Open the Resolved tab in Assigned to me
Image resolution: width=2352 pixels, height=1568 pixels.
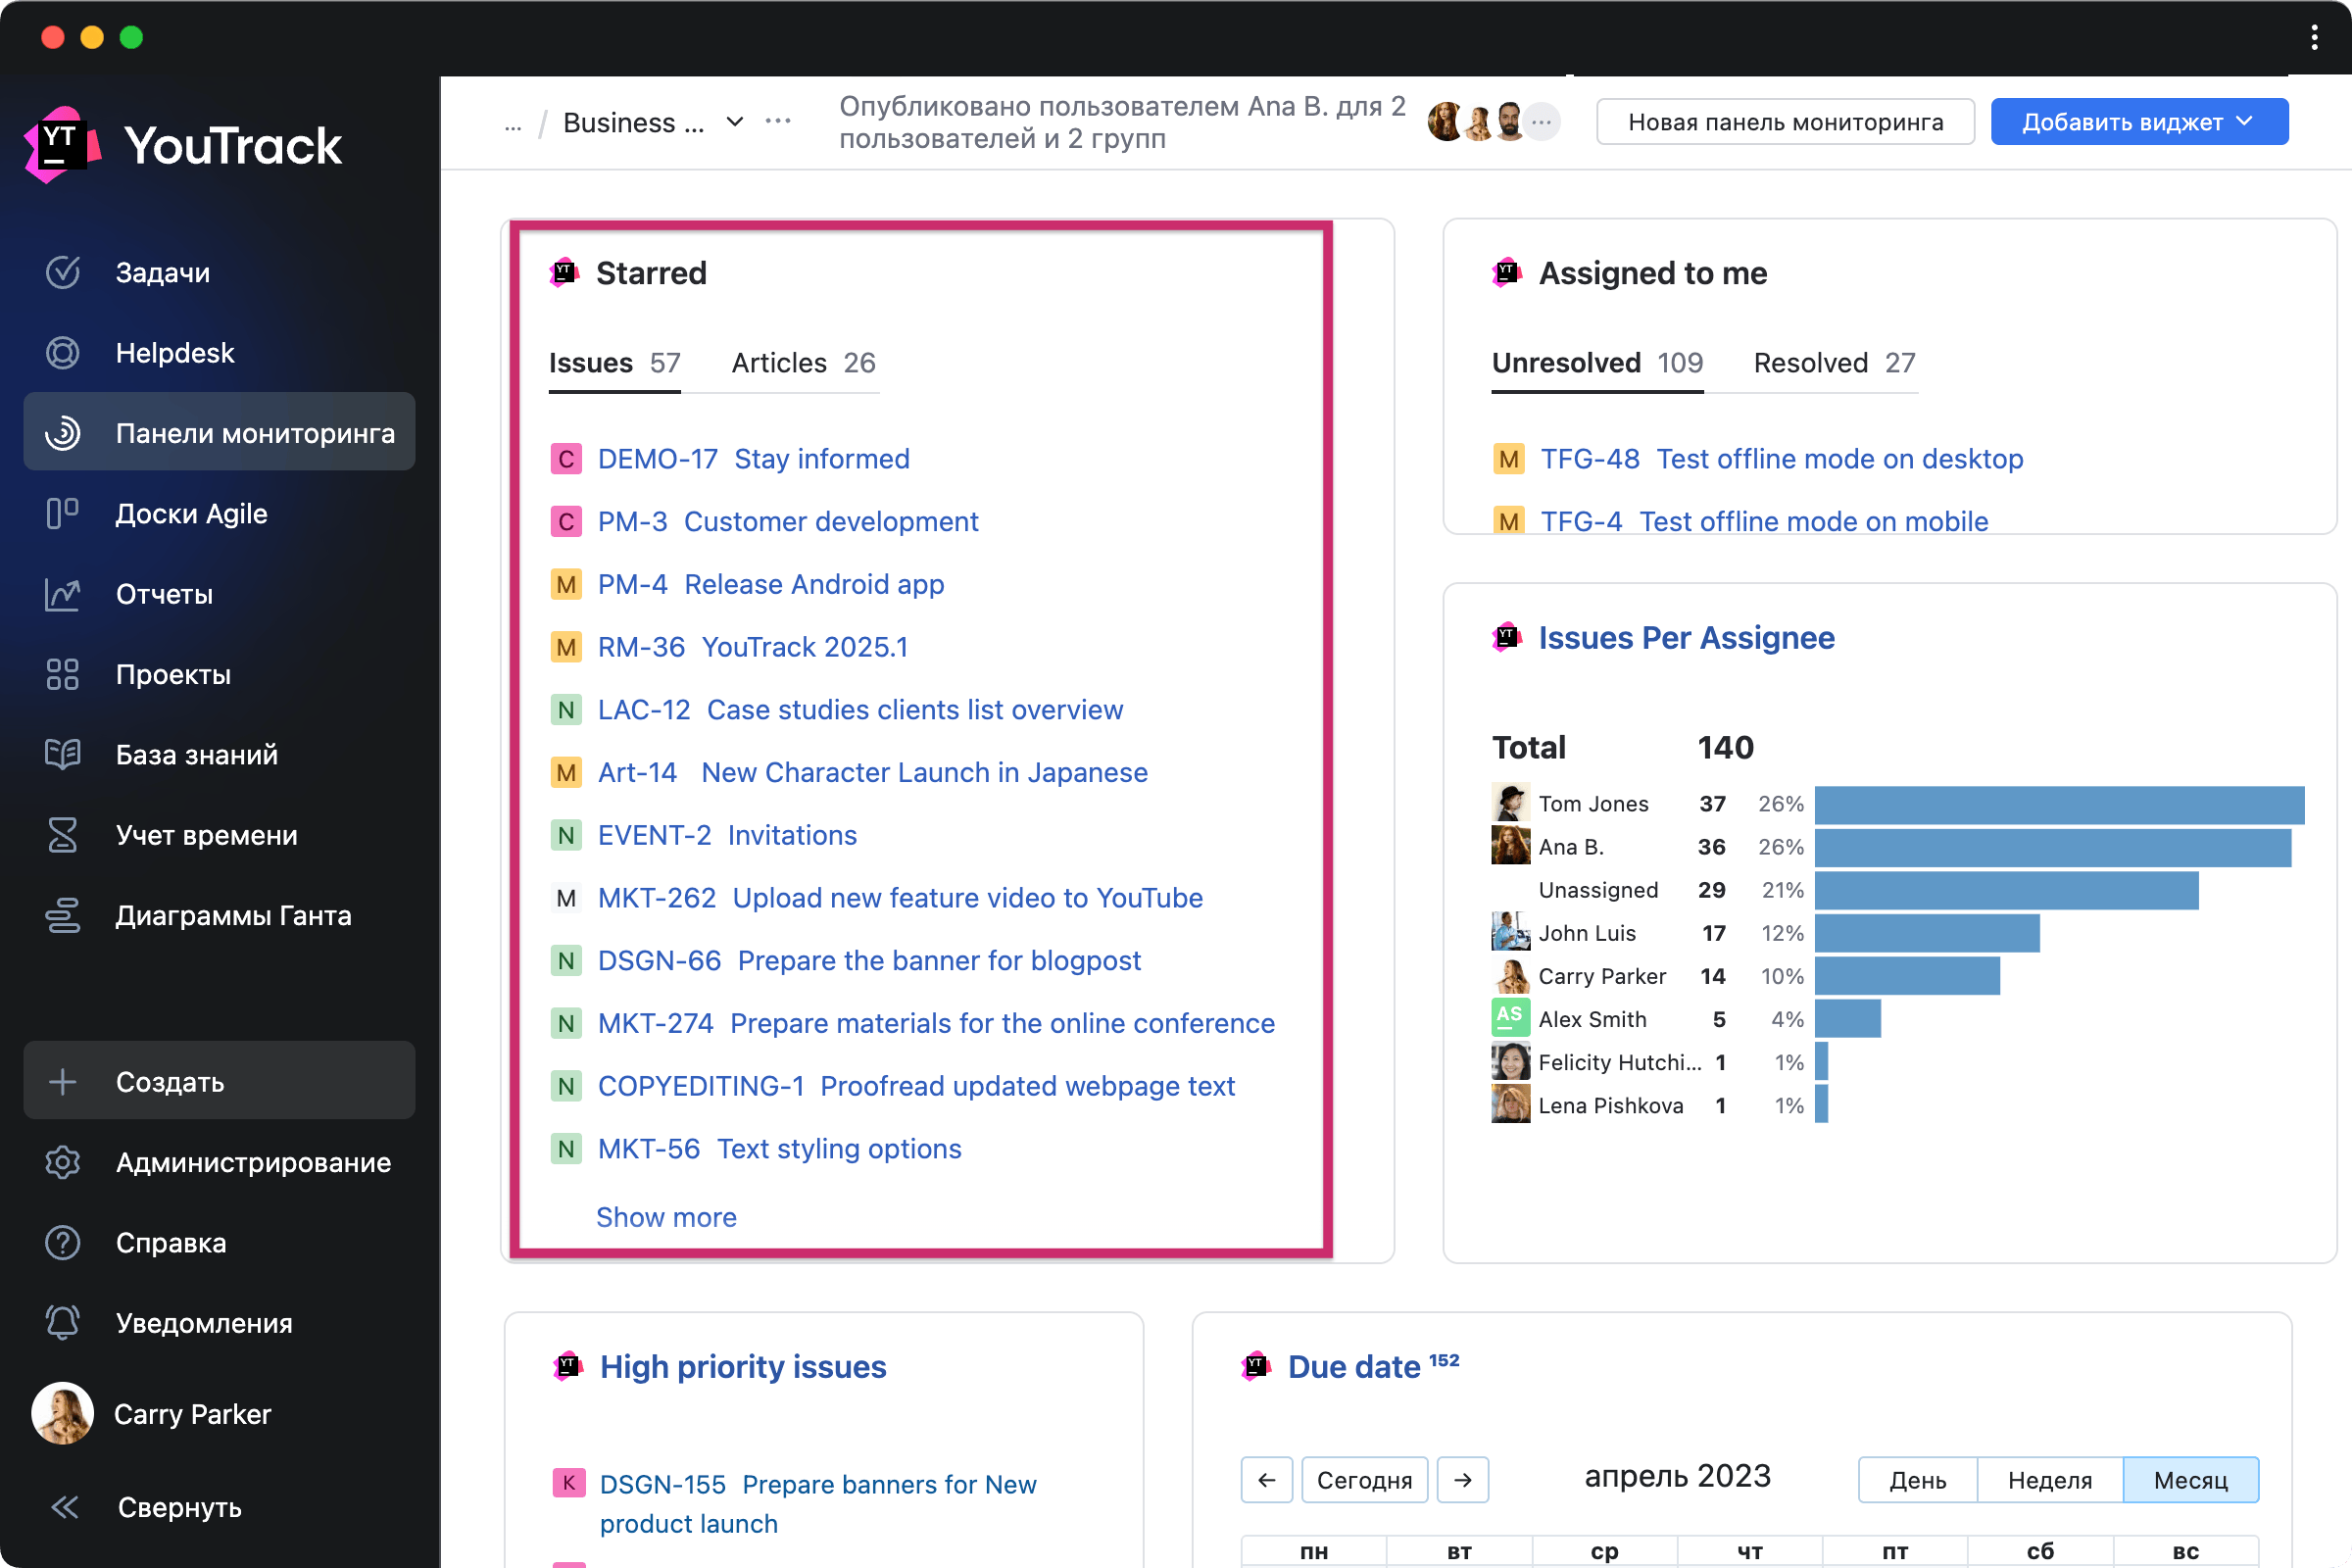[x=1833, y=363]
